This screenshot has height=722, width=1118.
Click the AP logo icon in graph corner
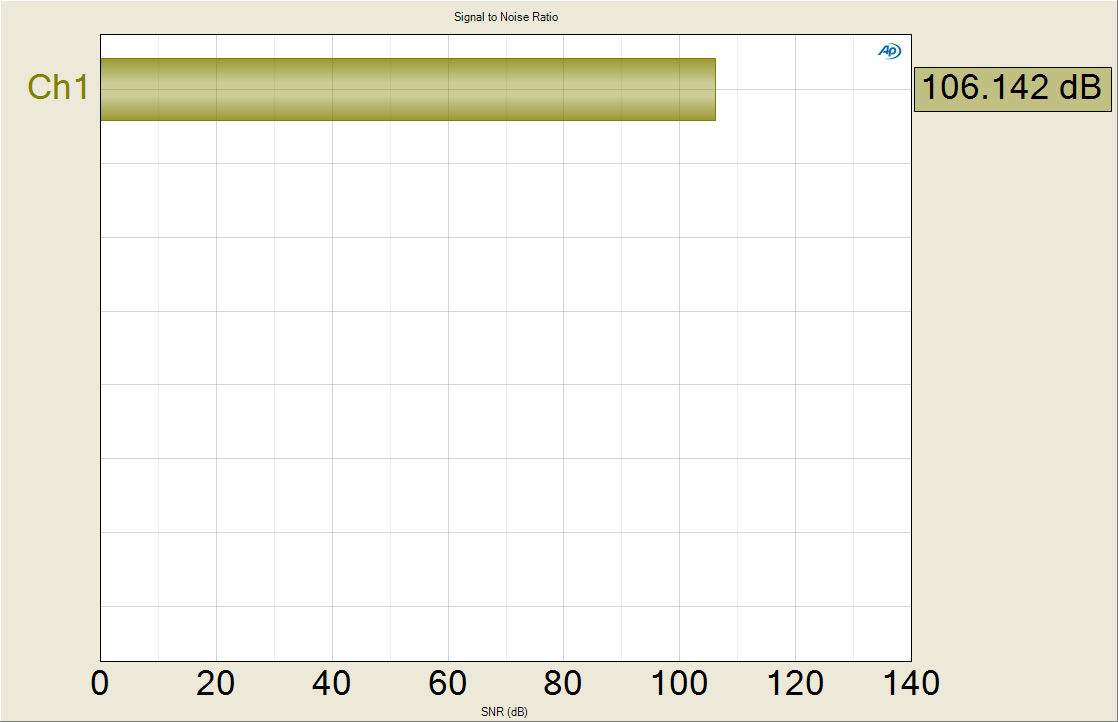[889, 51]
